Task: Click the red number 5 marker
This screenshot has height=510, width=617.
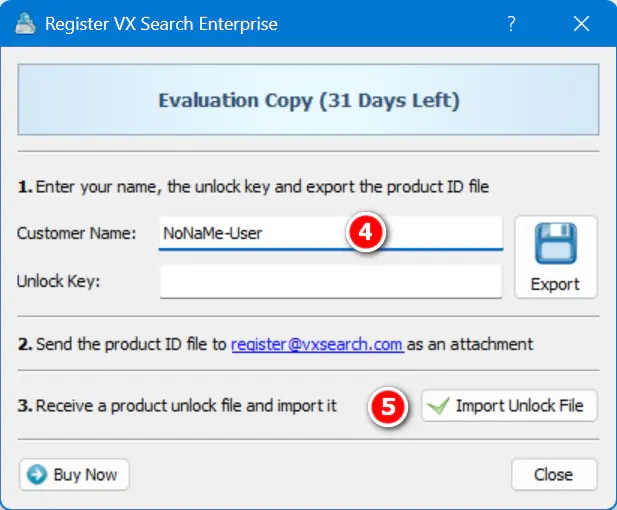Action: [388, 407]
